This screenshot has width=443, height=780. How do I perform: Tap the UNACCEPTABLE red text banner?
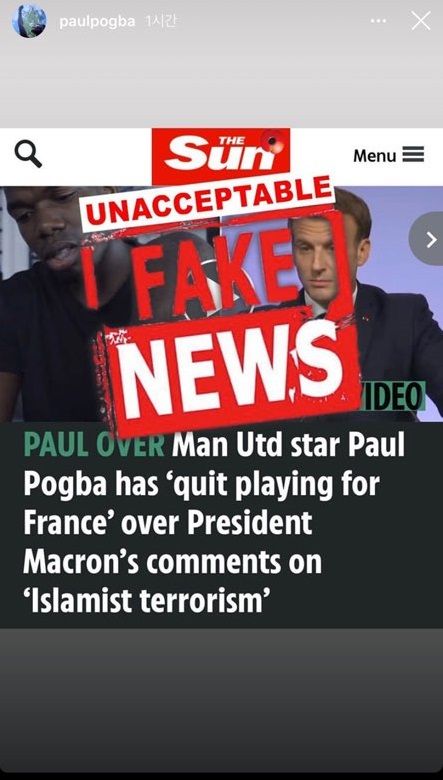(209, 201)
